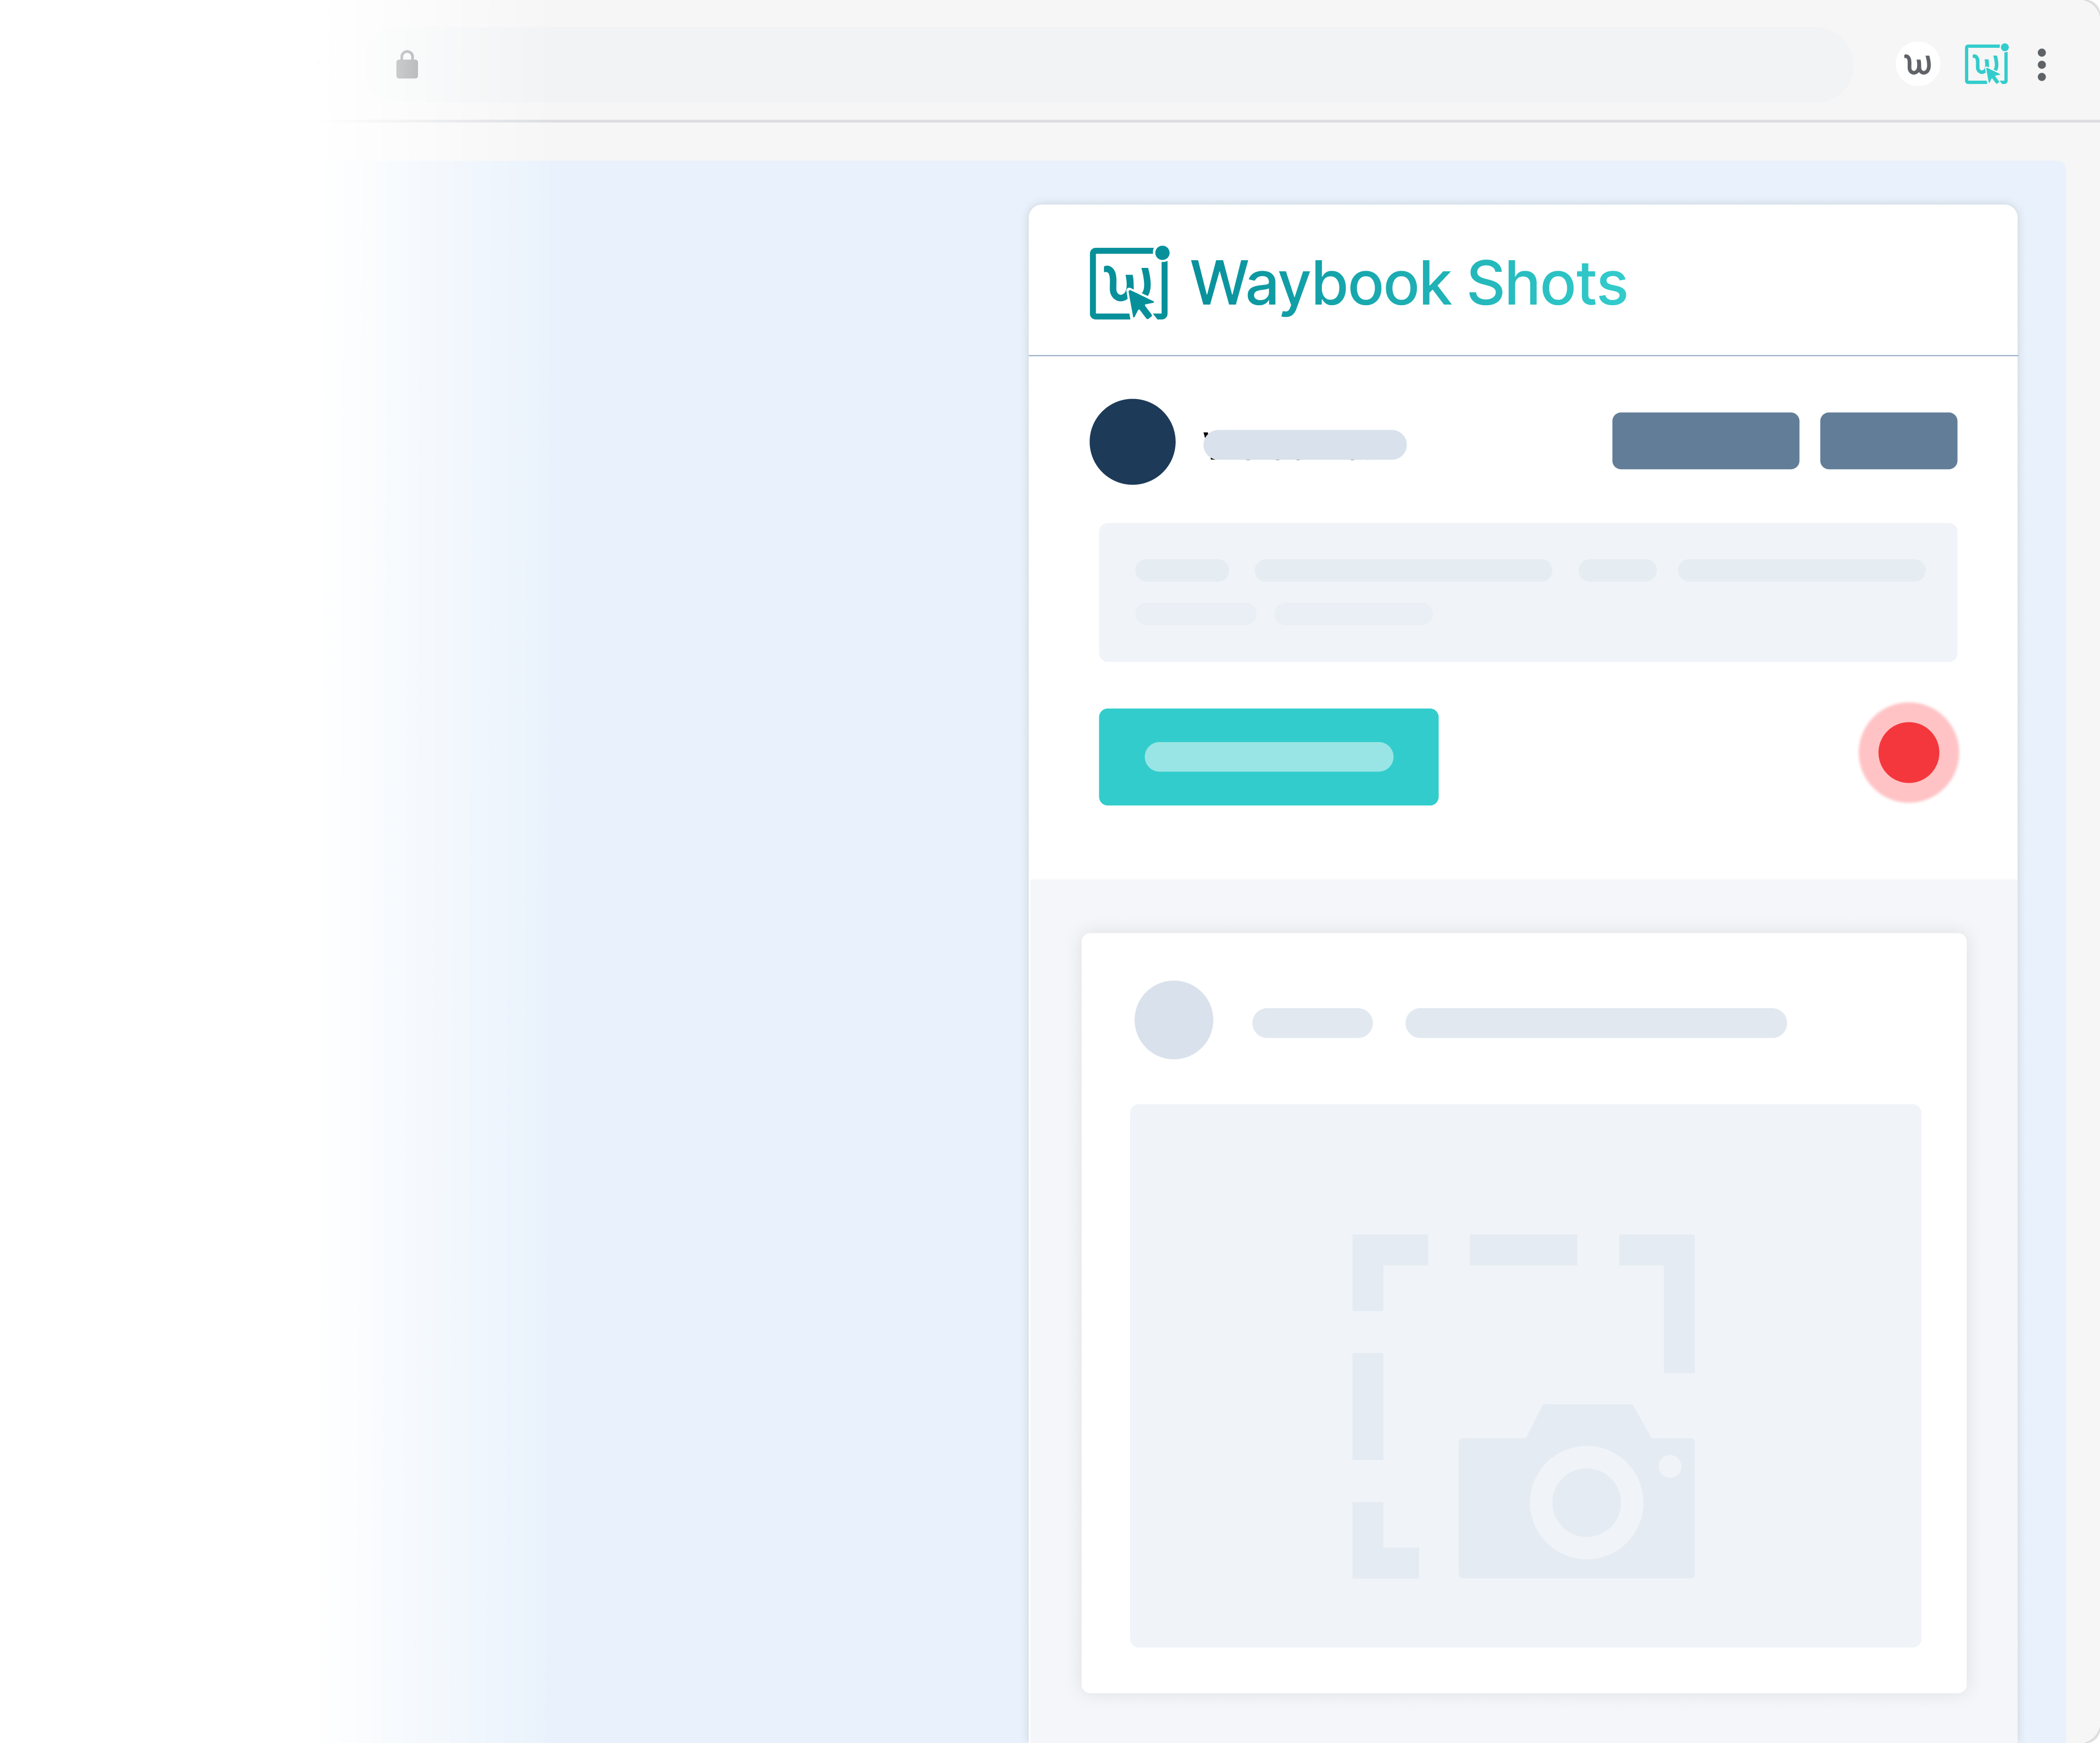
Task: Click the narrower slate-blue button on right
Action: tap(1888, 441)
